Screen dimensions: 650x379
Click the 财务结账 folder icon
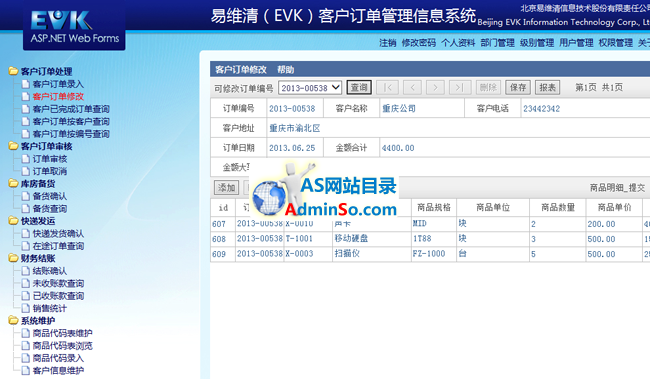(13, 258)
